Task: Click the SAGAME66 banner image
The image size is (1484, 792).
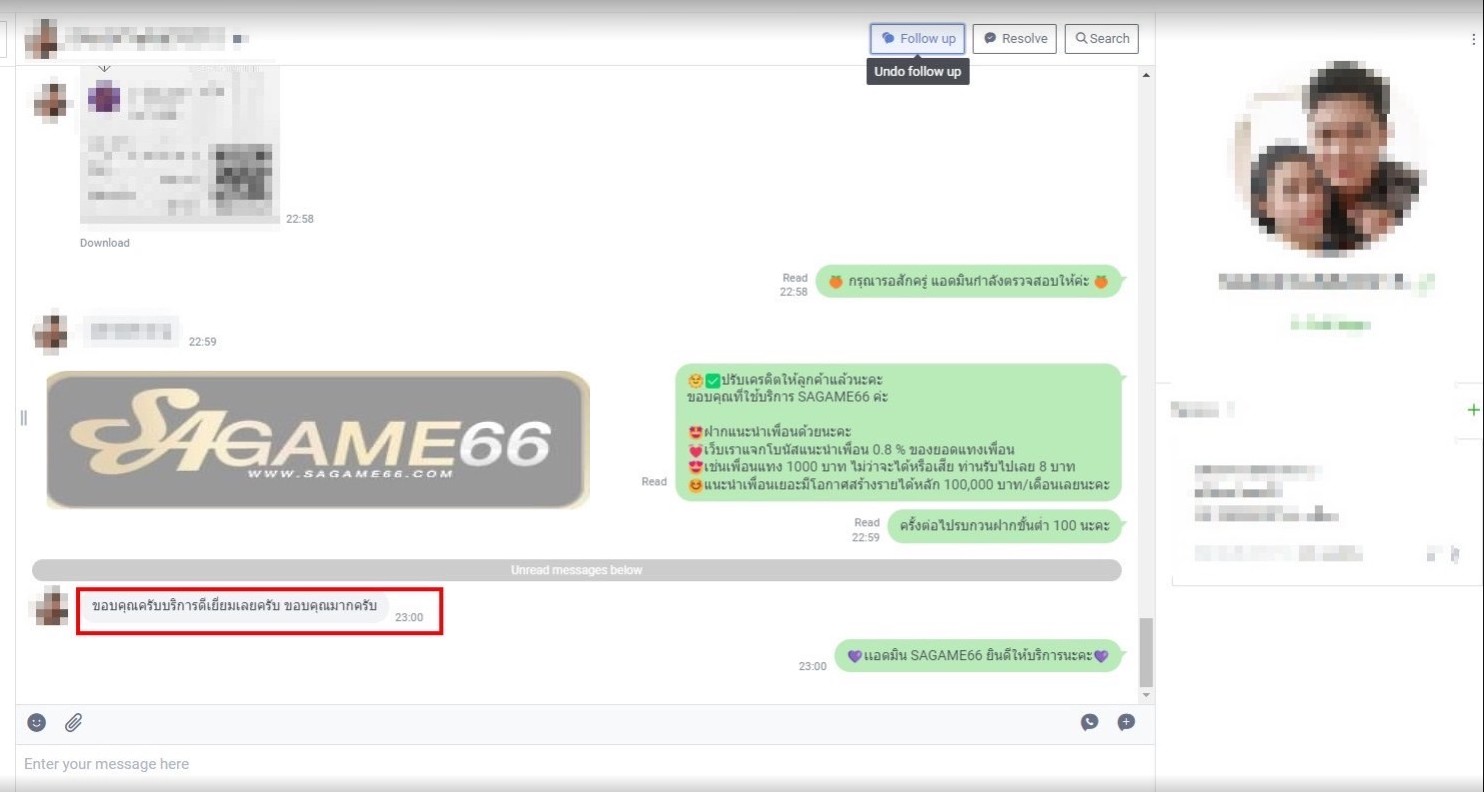Action: 318,440
